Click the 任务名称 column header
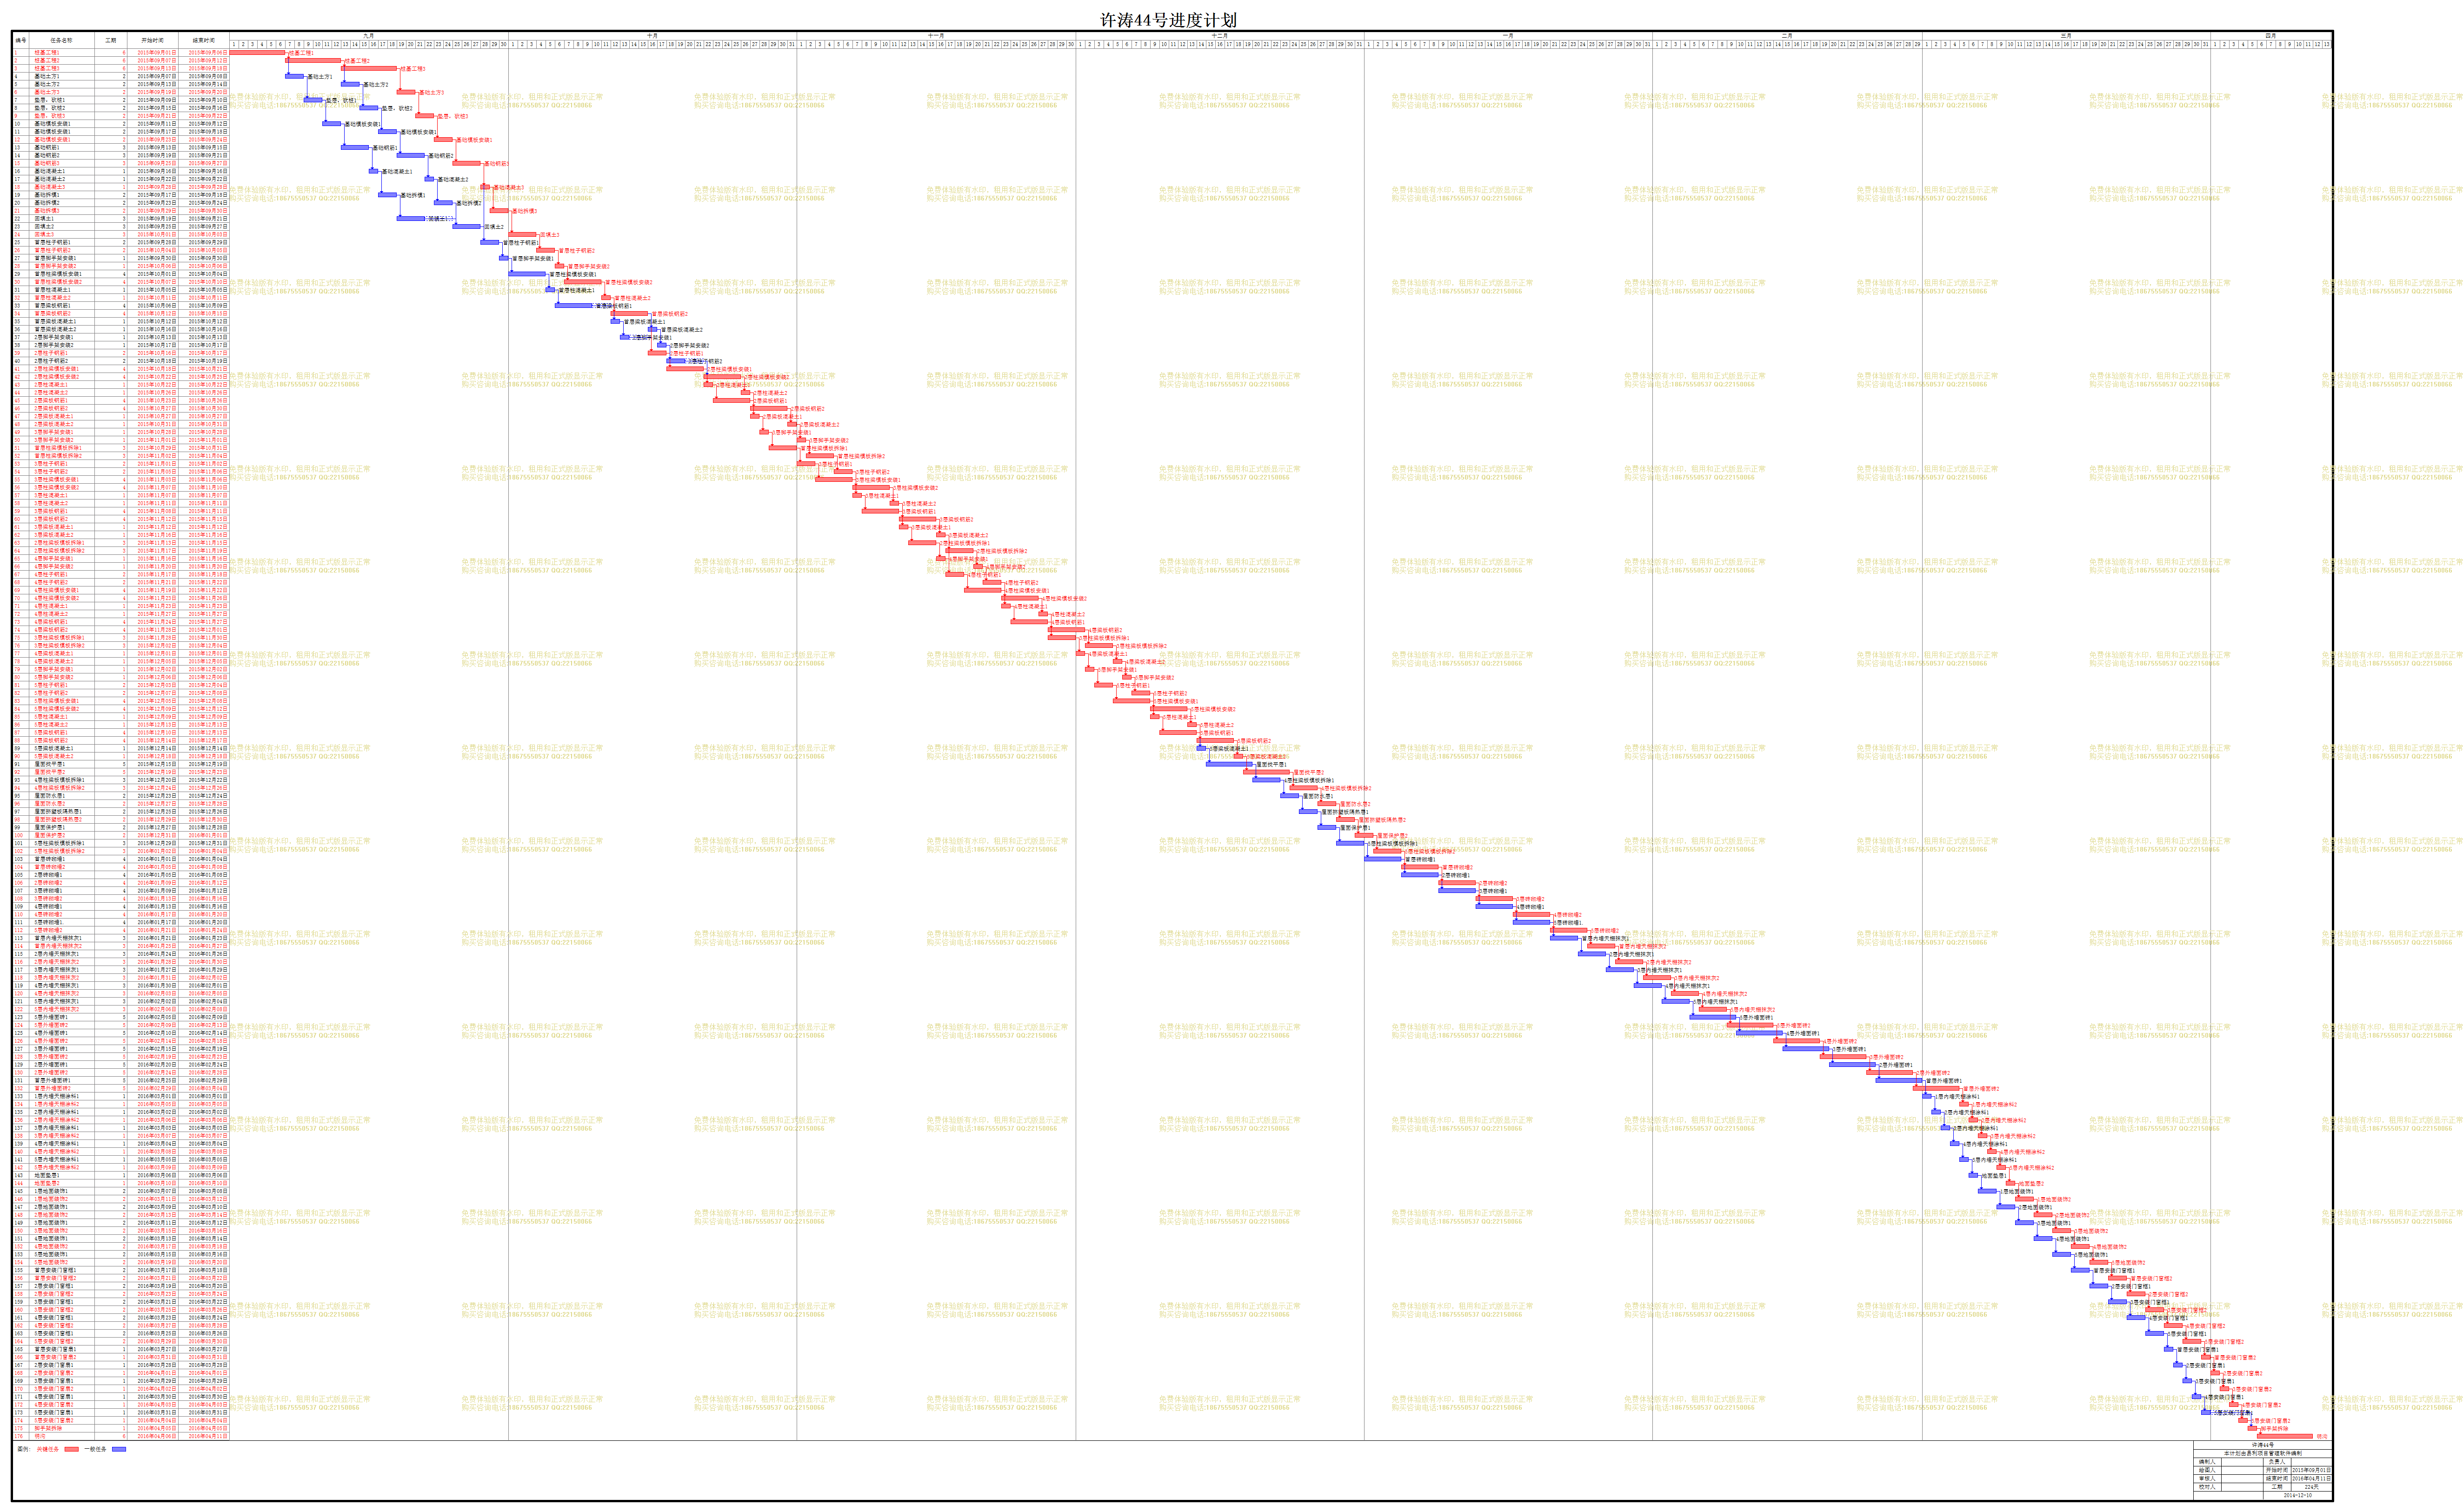Image resolution: width=2463 pixels, height=1512 pixels. (61, 41)
